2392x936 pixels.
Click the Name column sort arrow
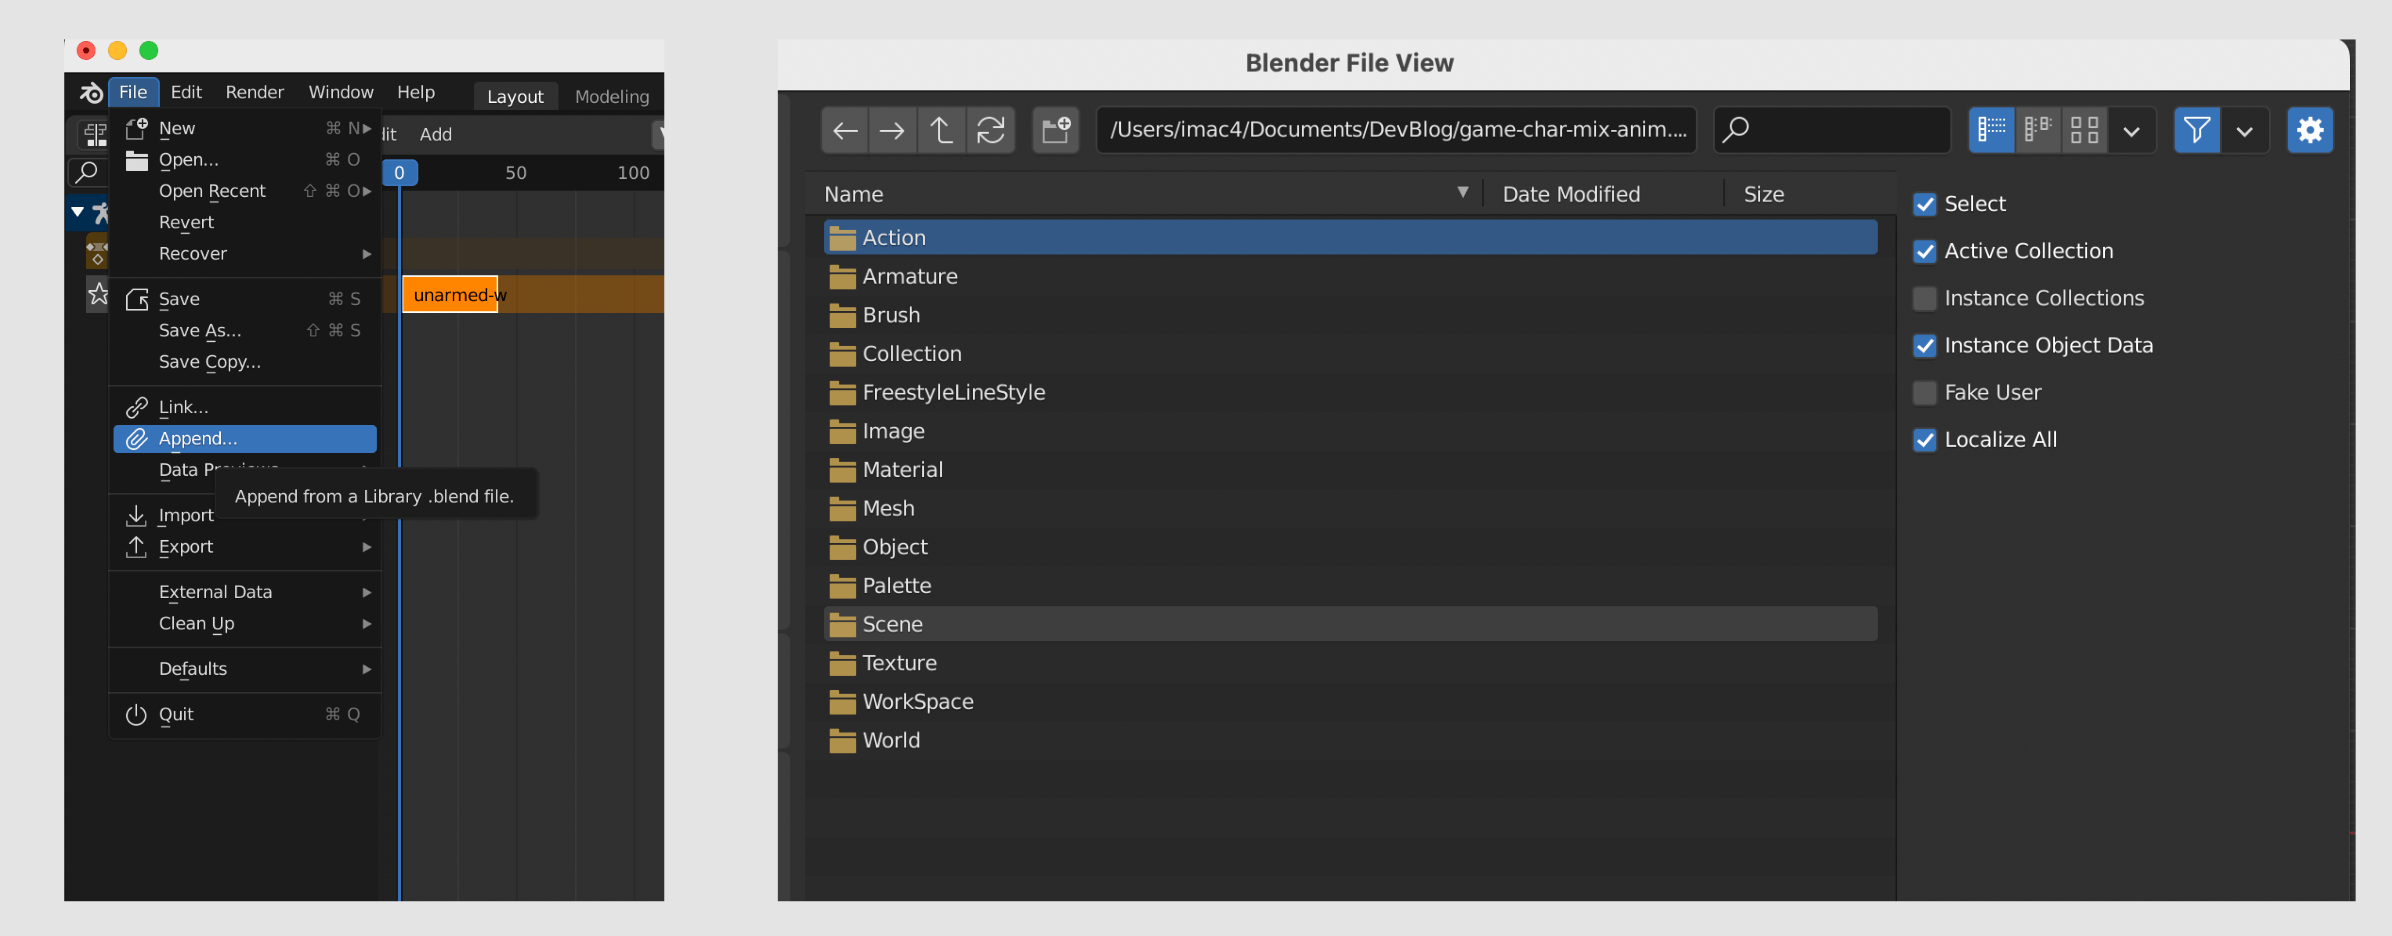coord(1462,192)
